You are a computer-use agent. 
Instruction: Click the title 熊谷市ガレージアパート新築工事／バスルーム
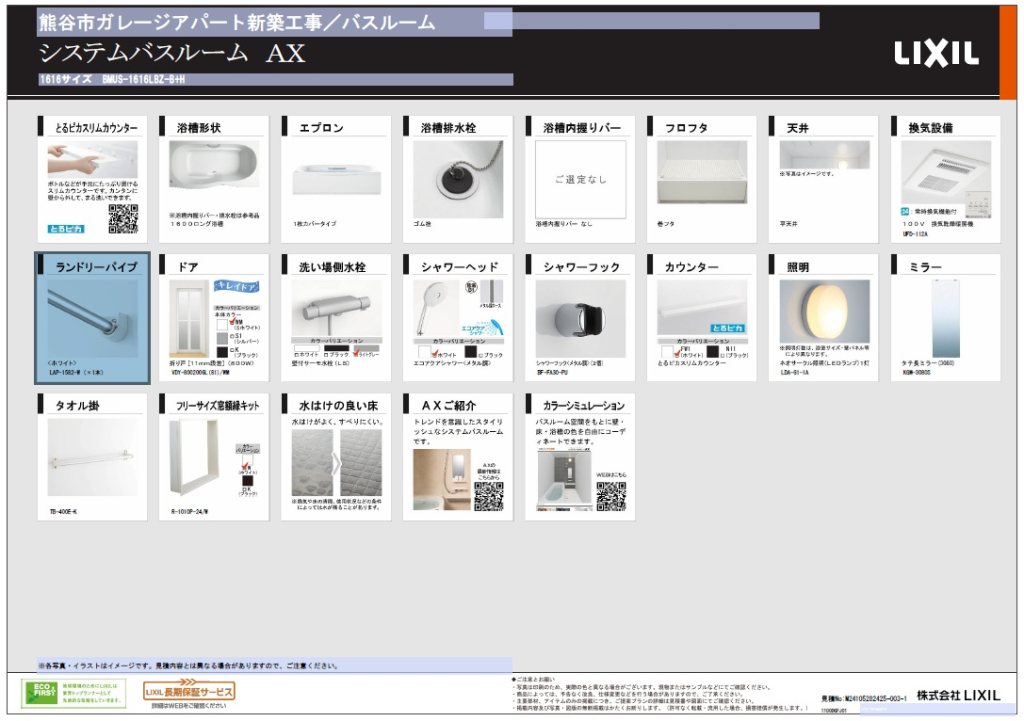point(236,23)
